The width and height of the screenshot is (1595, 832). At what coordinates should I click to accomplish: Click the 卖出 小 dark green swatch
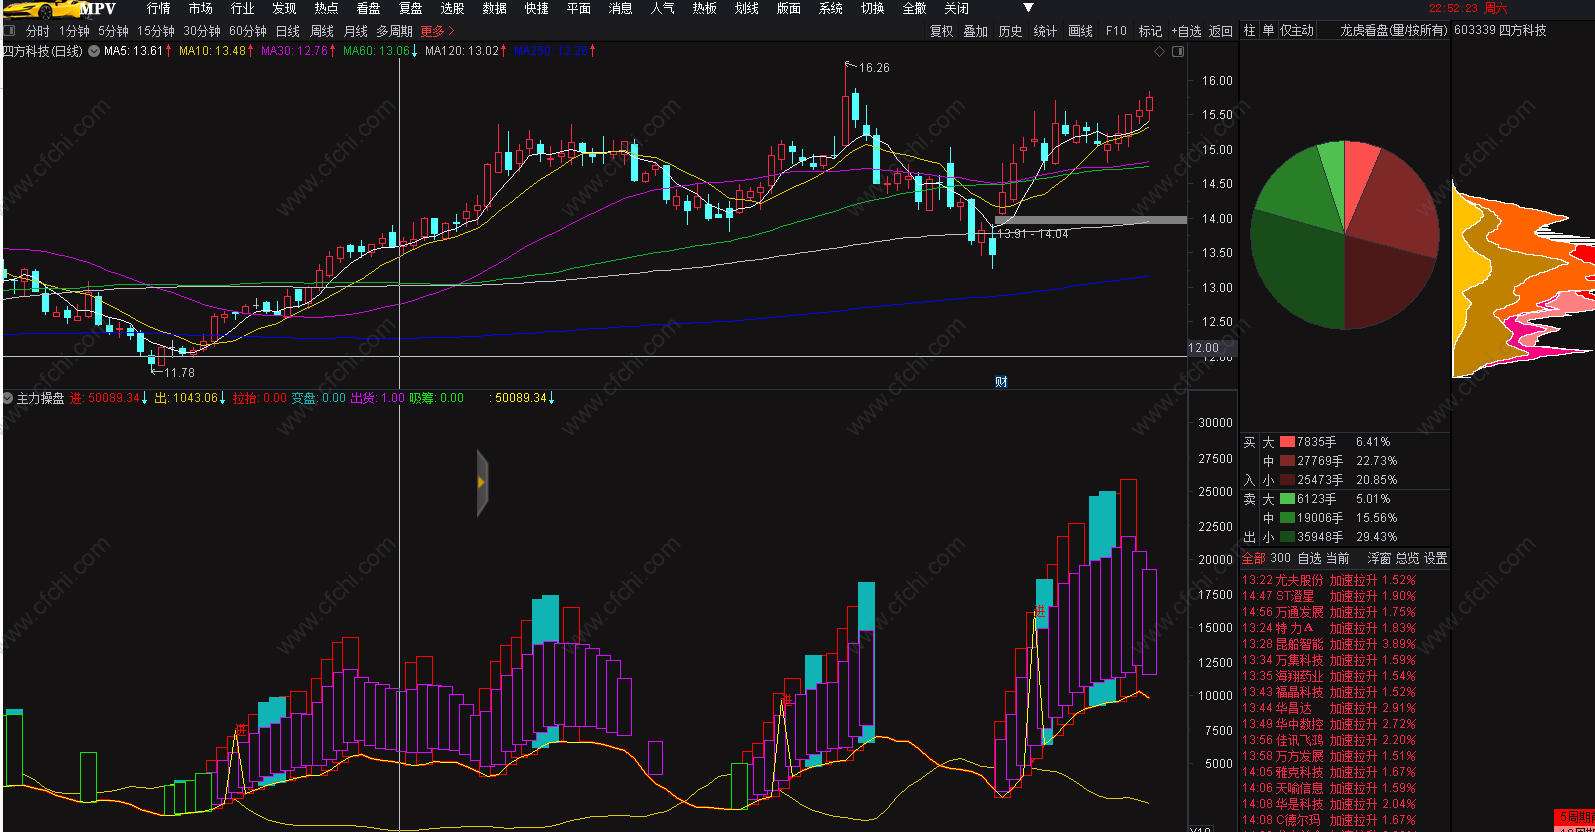tap(1287, 537)
